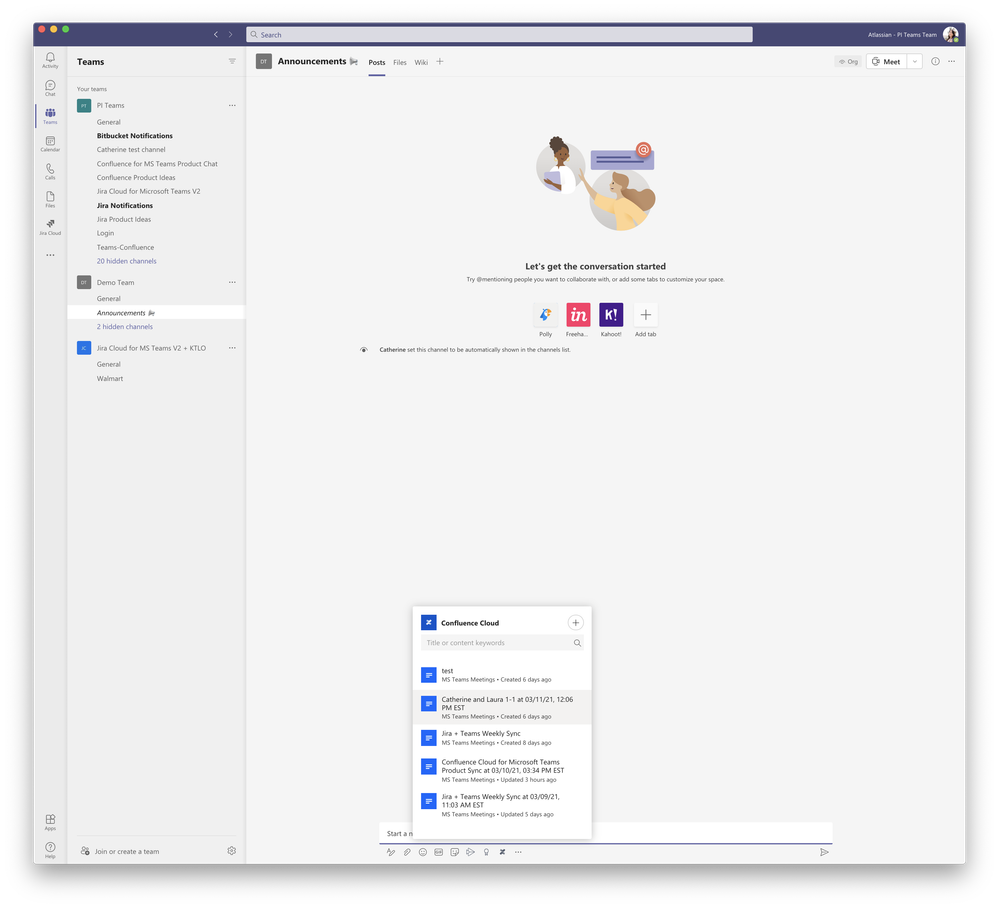
Task: Open the sticker picker
Action: click(454, 852)
